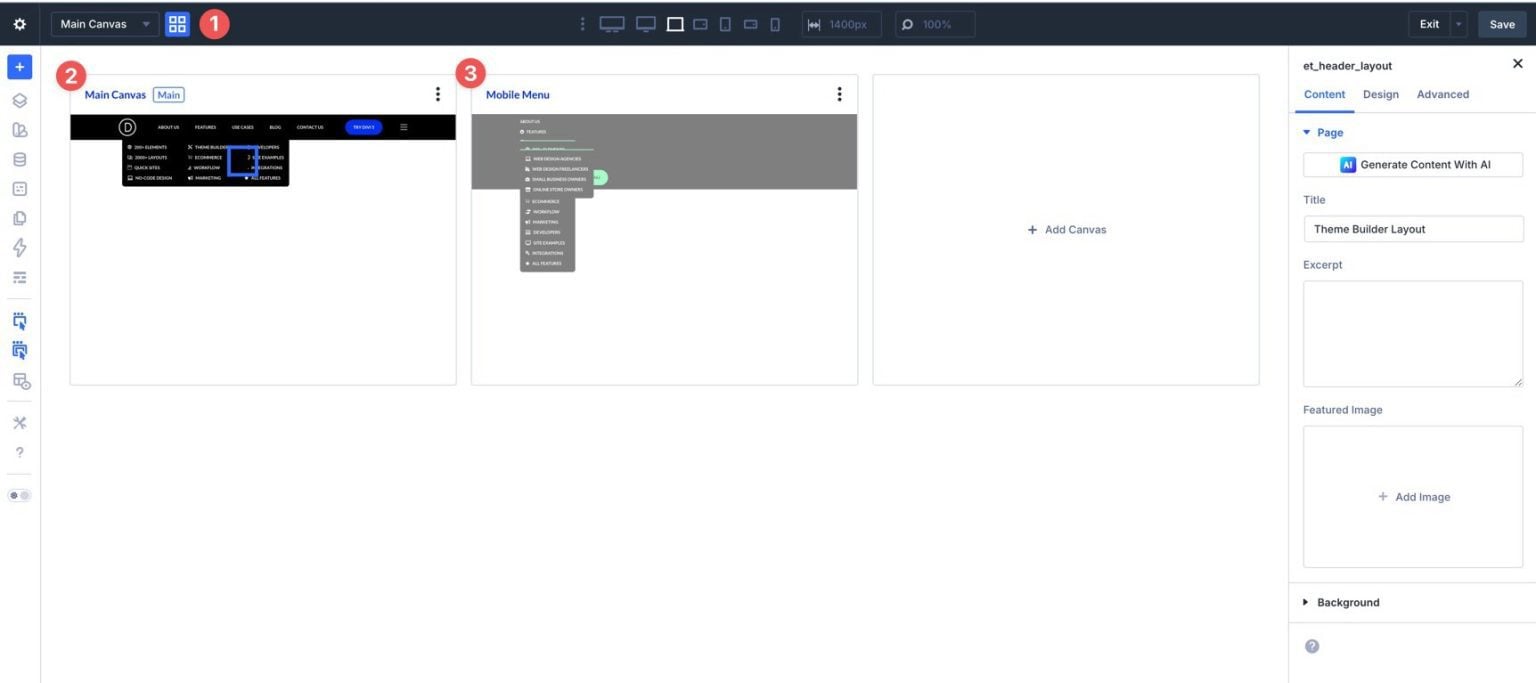Screen dimensions: 1536x683
Task: Select the hover-mode cursor icon
Action: click(20, 350)
